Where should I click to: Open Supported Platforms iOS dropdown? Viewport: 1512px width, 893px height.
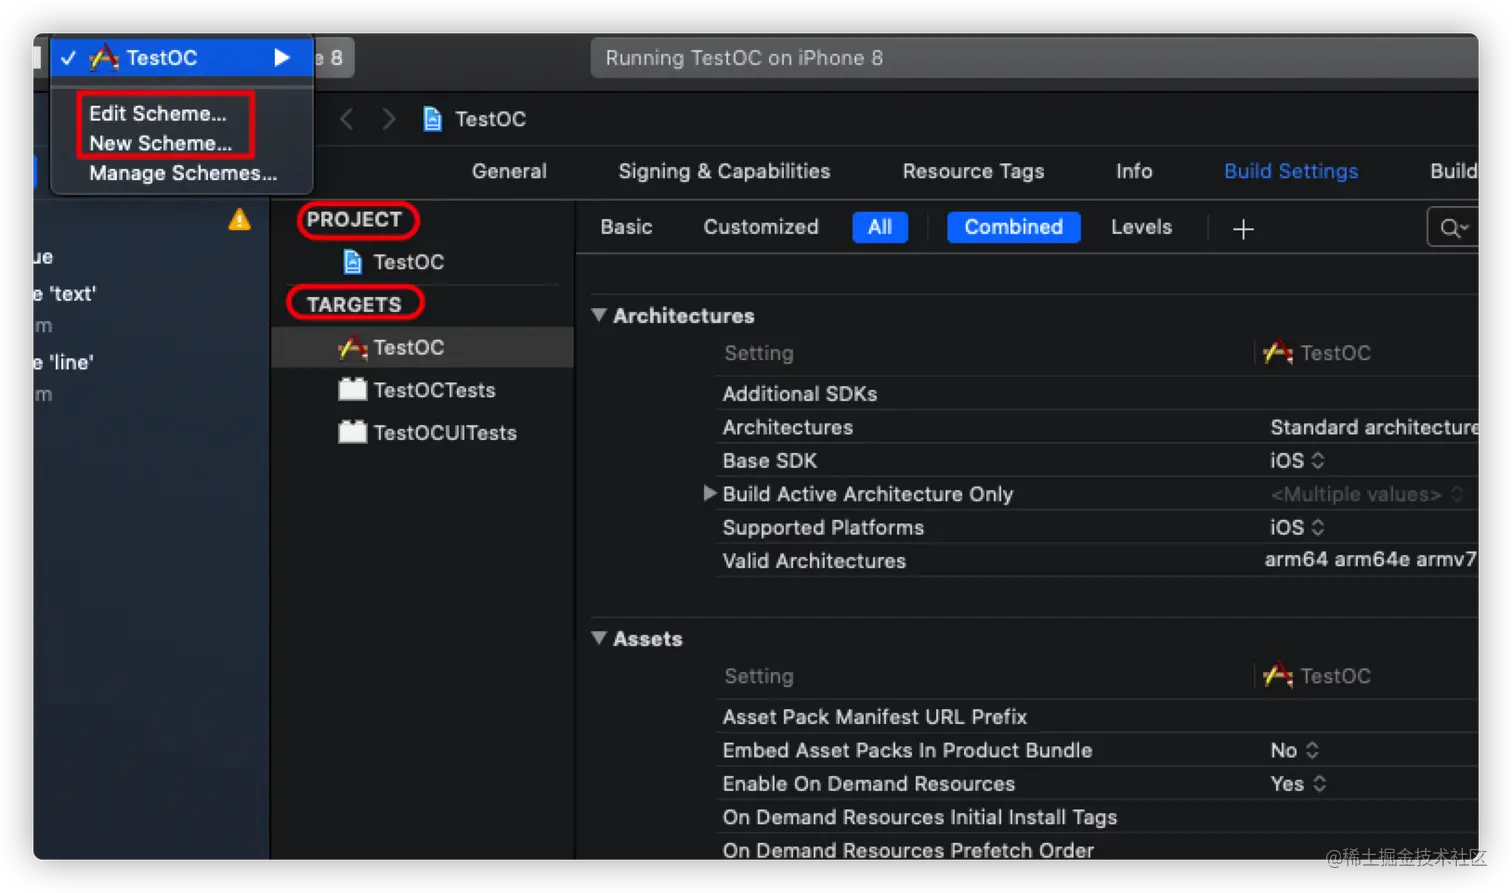click(x=1297, y=527)
